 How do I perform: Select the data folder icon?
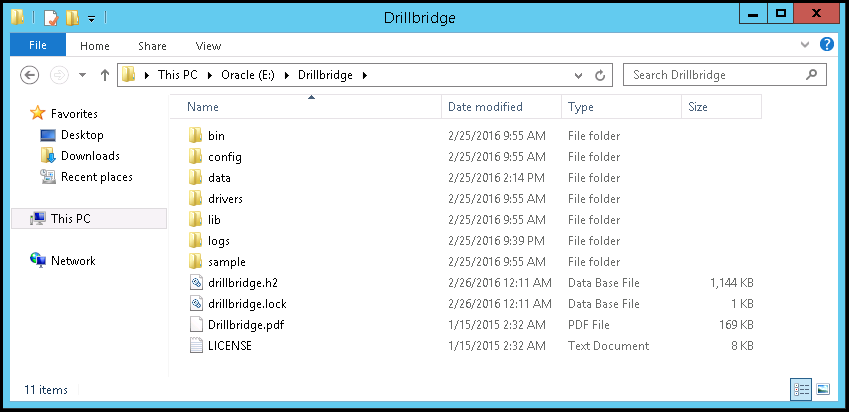point(195,178)
